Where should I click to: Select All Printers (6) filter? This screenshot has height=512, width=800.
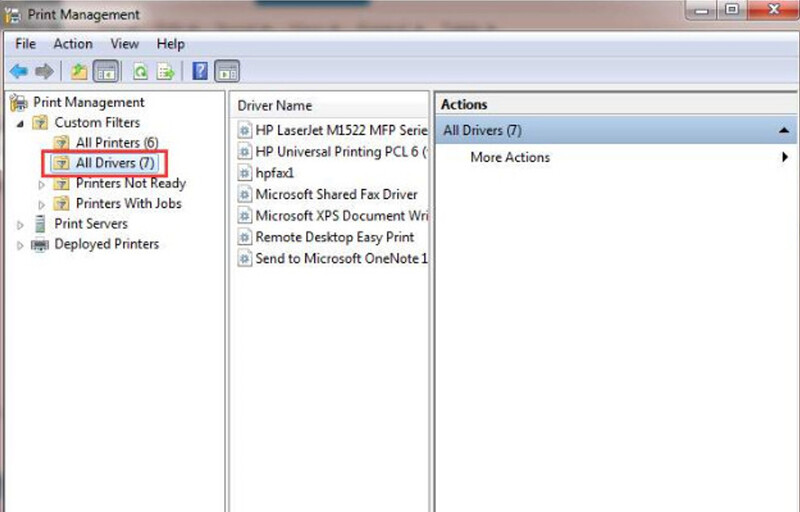pos(117,143)
